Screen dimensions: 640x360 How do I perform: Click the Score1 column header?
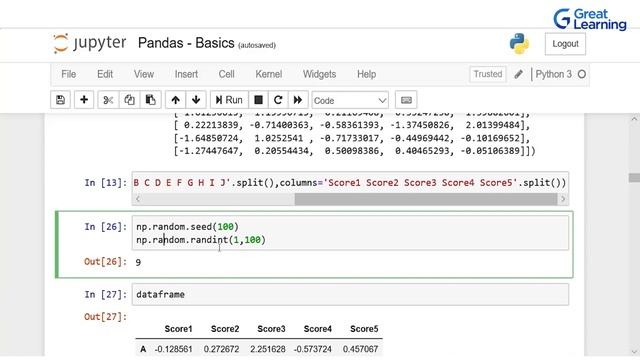pyautogui.click(x=178, y=329)
